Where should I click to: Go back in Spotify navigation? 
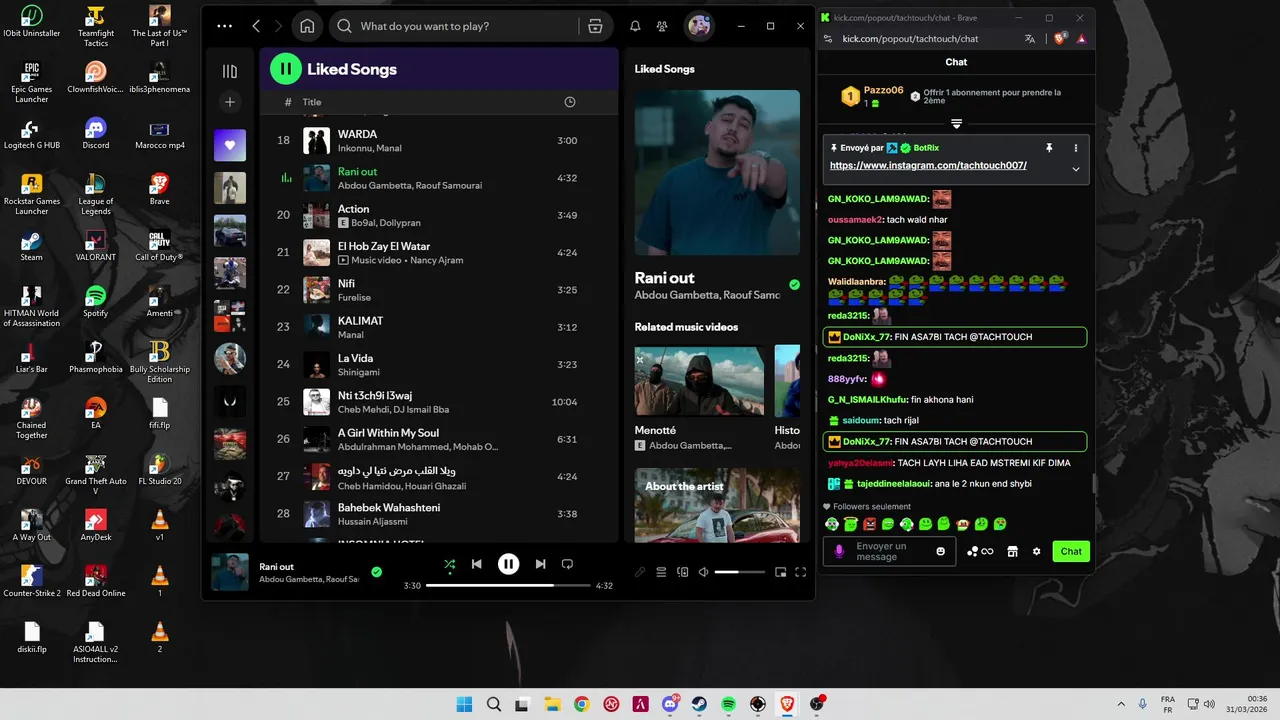click(x=256, y=26)
